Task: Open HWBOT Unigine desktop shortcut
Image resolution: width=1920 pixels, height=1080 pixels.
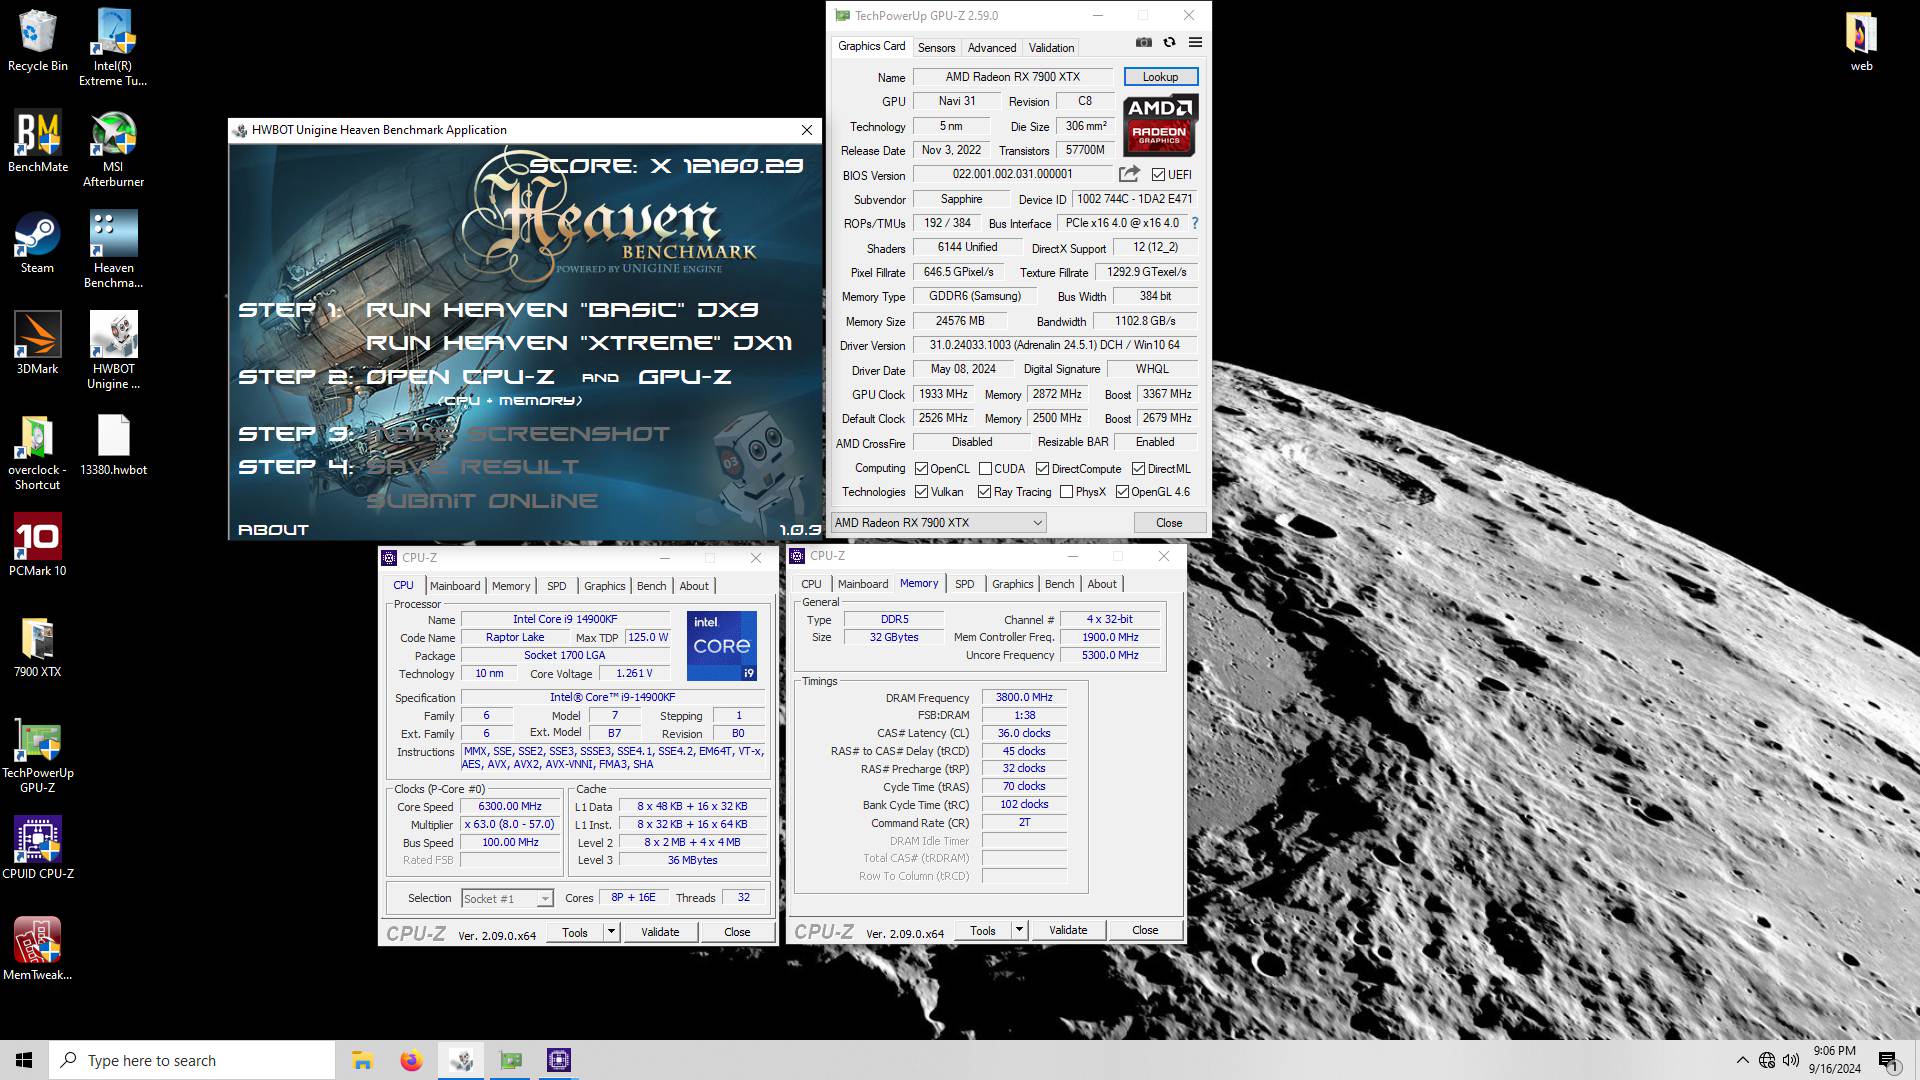Action: pos(113,351)
